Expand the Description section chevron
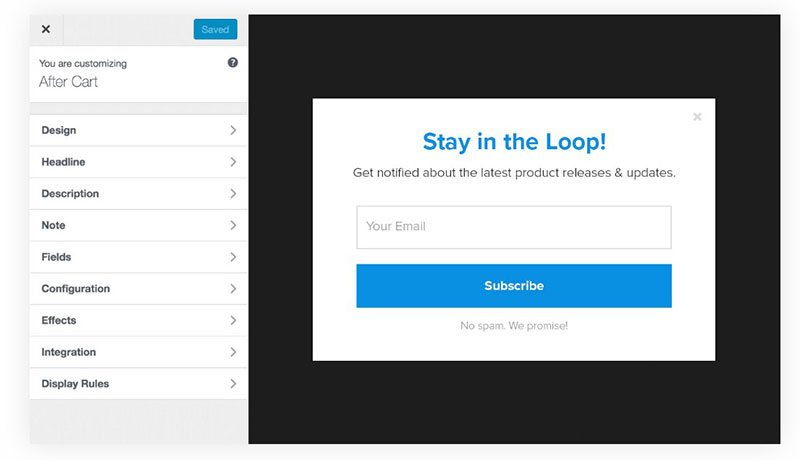Image resolution: width=800 pixels, height=460 pixels. click(x=233, y=194)
